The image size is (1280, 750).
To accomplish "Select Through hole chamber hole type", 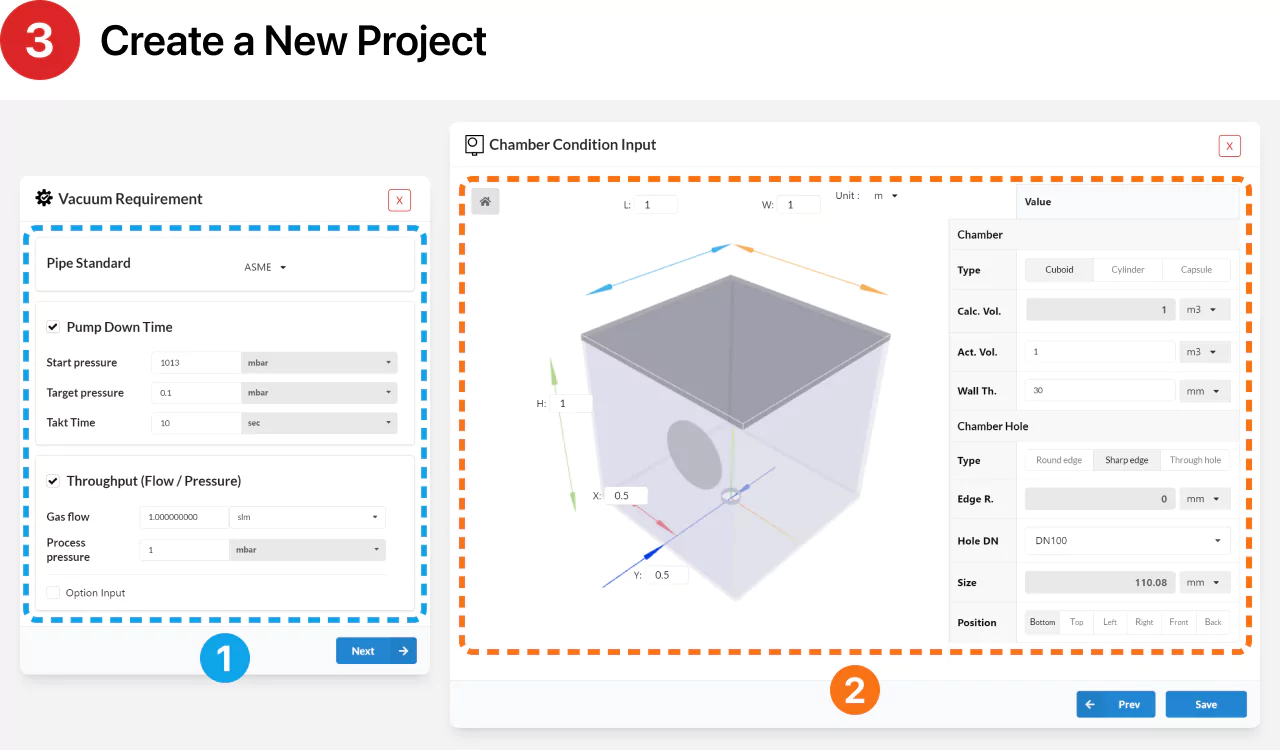I will [1195, 460].
